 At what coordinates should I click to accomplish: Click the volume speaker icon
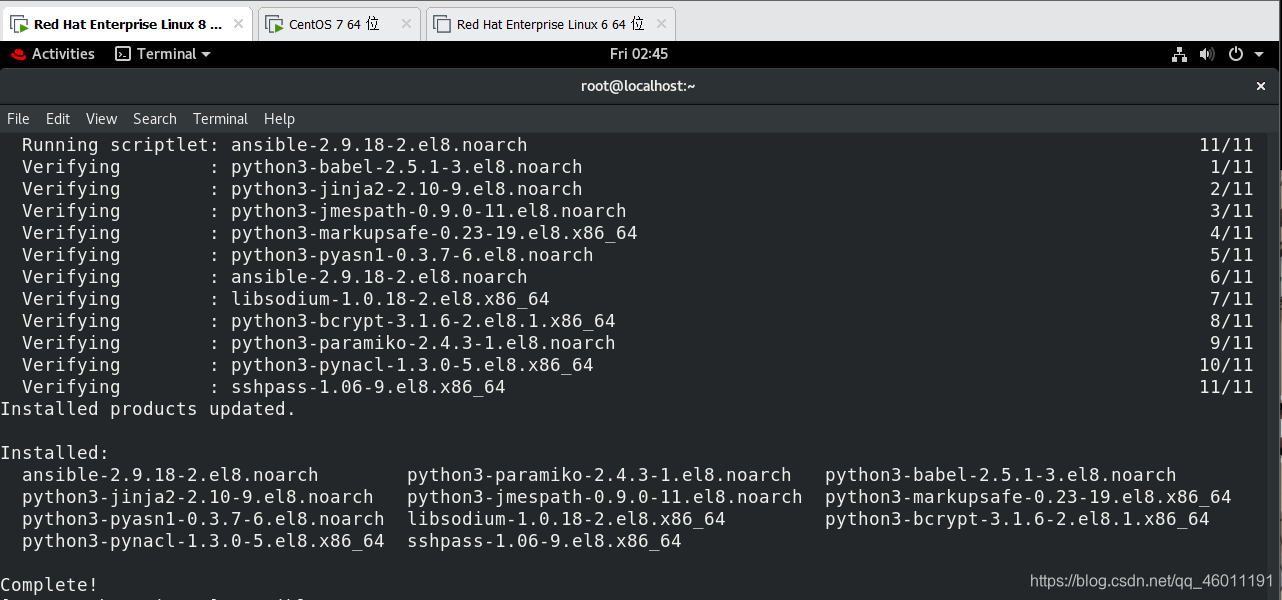[1207, 54]
